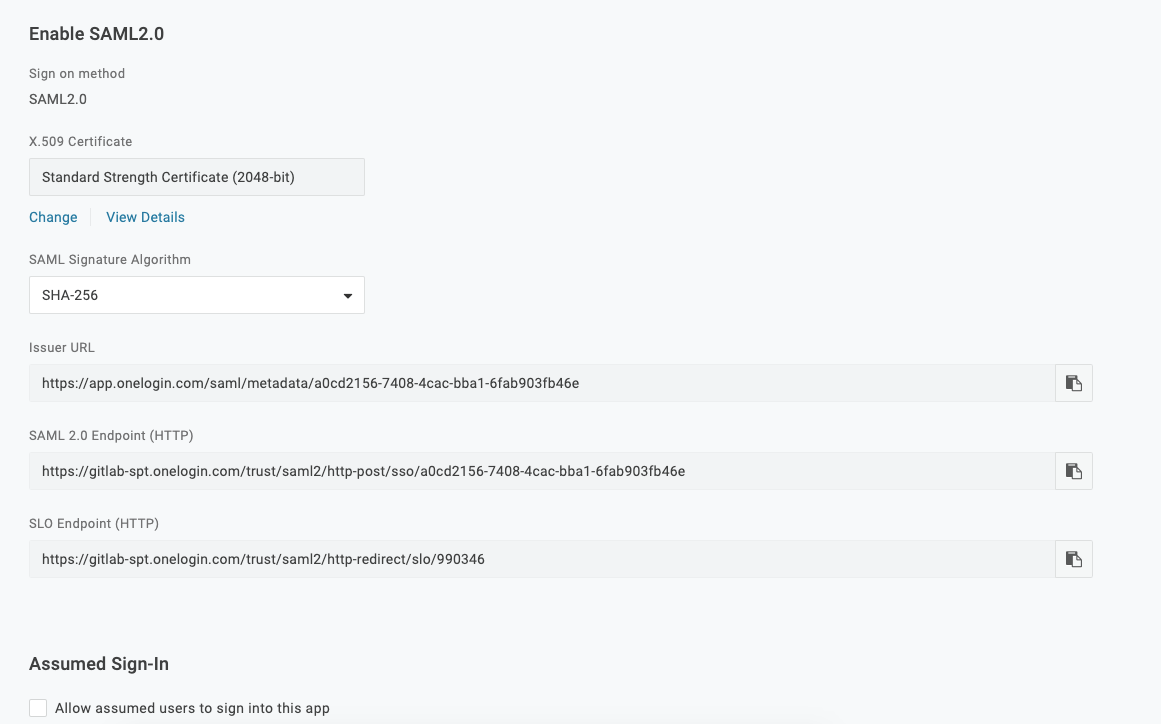This screenshot has width=1161, height=724.
Task: Click the copy icon beside the Issuer URL
Action: point(1073,383)
